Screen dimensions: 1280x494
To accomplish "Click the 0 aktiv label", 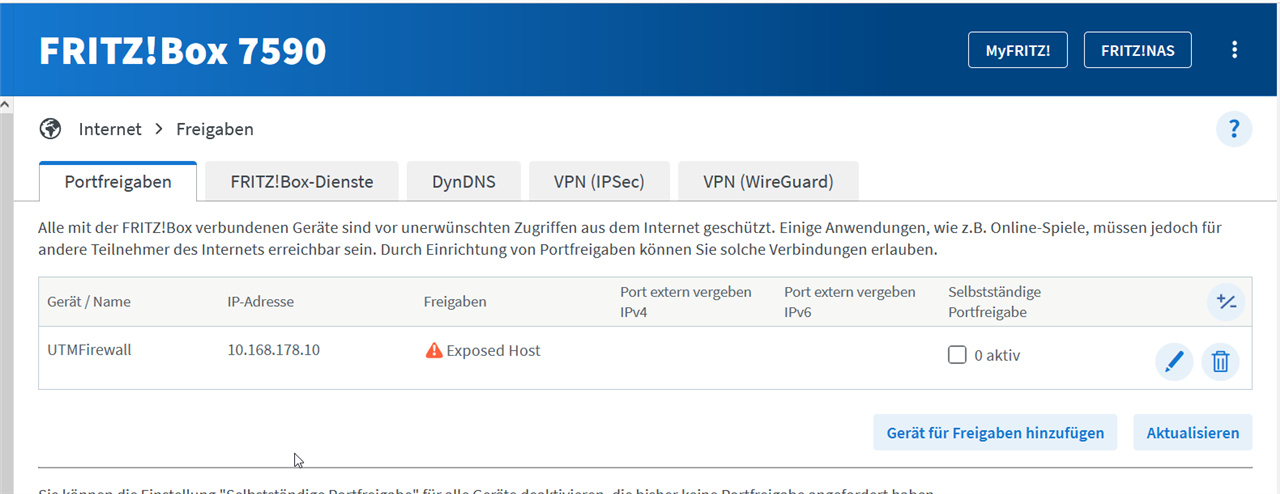I will pyautogui.click(x=997, y=355).
